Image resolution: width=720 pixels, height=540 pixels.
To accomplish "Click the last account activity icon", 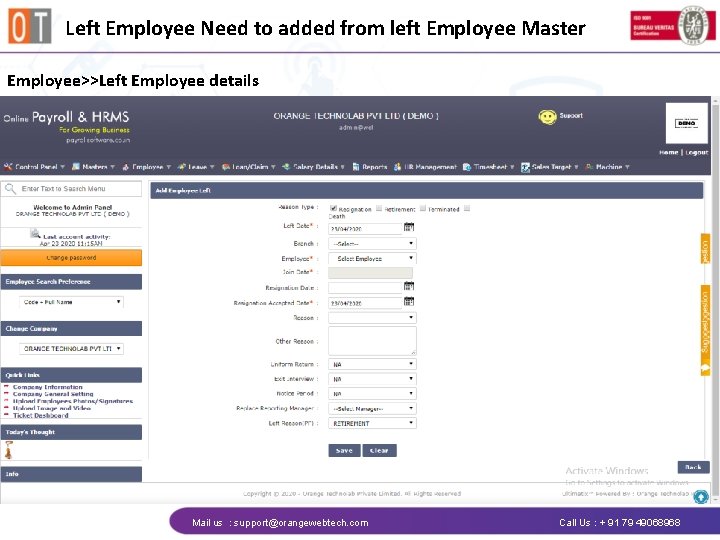I will coord(35,233).
